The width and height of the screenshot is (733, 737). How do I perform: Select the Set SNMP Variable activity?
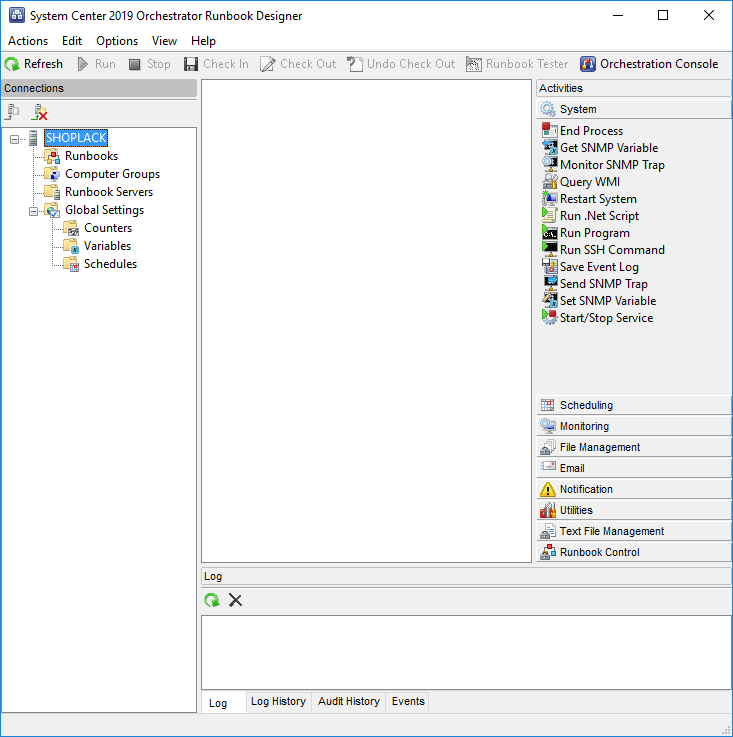599,300
